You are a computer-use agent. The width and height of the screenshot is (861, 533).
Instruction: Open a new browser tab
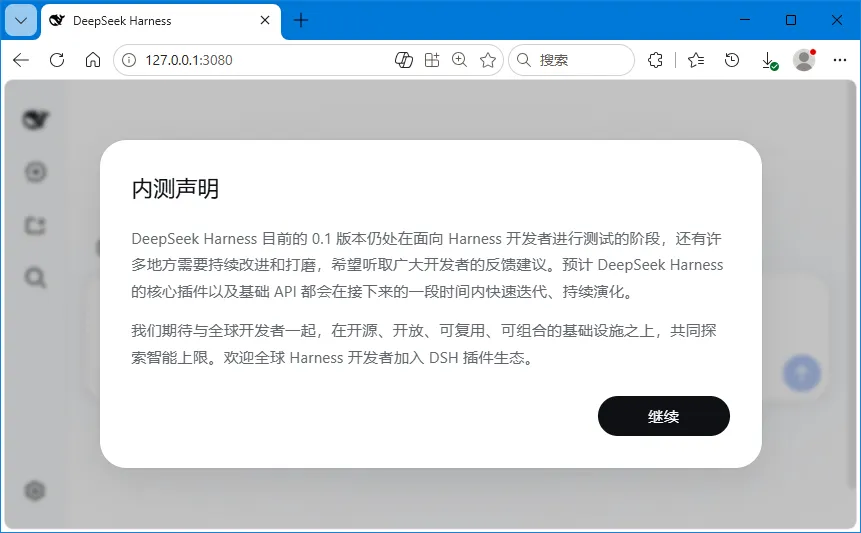click(x=300, y=20)
